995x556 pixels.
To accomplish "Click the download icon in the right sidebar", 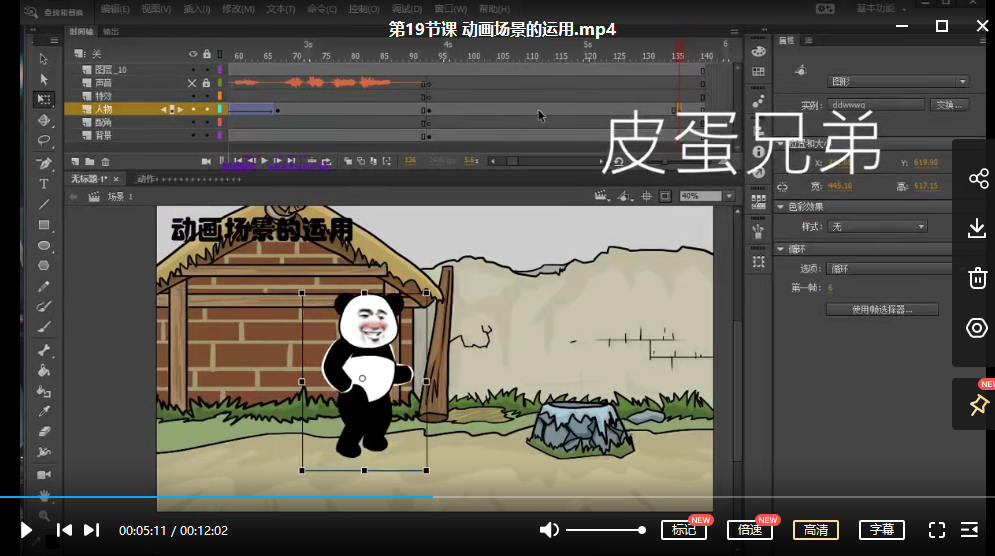I will click(978, 229).
